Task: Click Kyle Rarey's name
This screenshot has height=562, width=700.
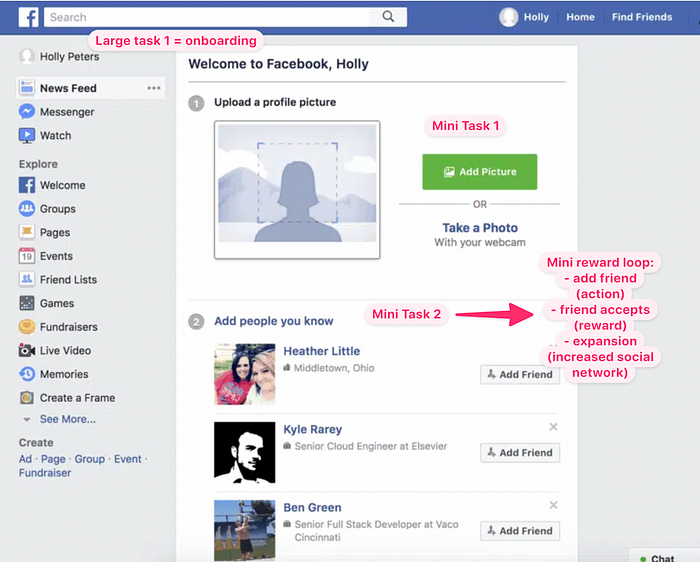Action: (x=312, y=429)
